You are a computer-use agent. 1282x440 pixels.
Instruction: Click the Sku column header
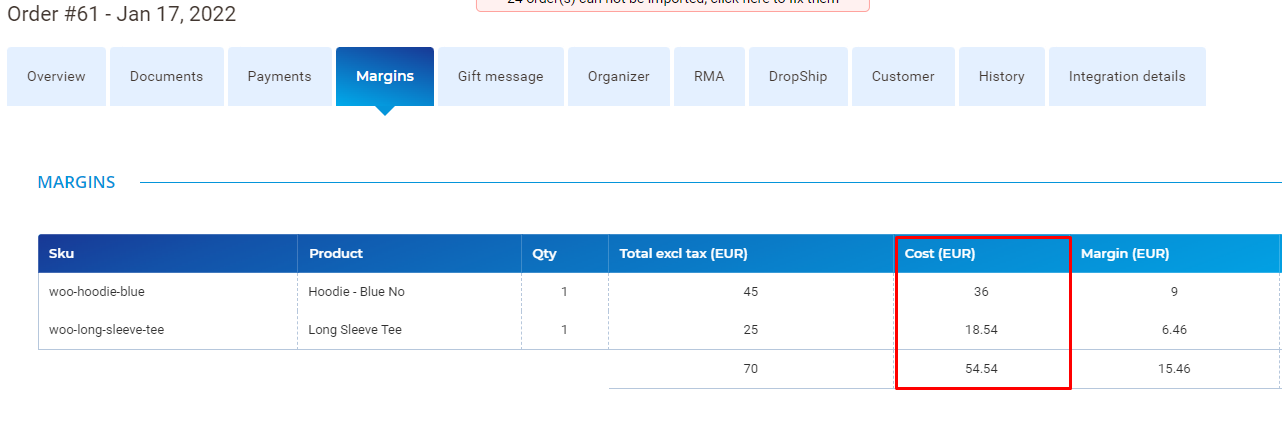tap(62, 254)
